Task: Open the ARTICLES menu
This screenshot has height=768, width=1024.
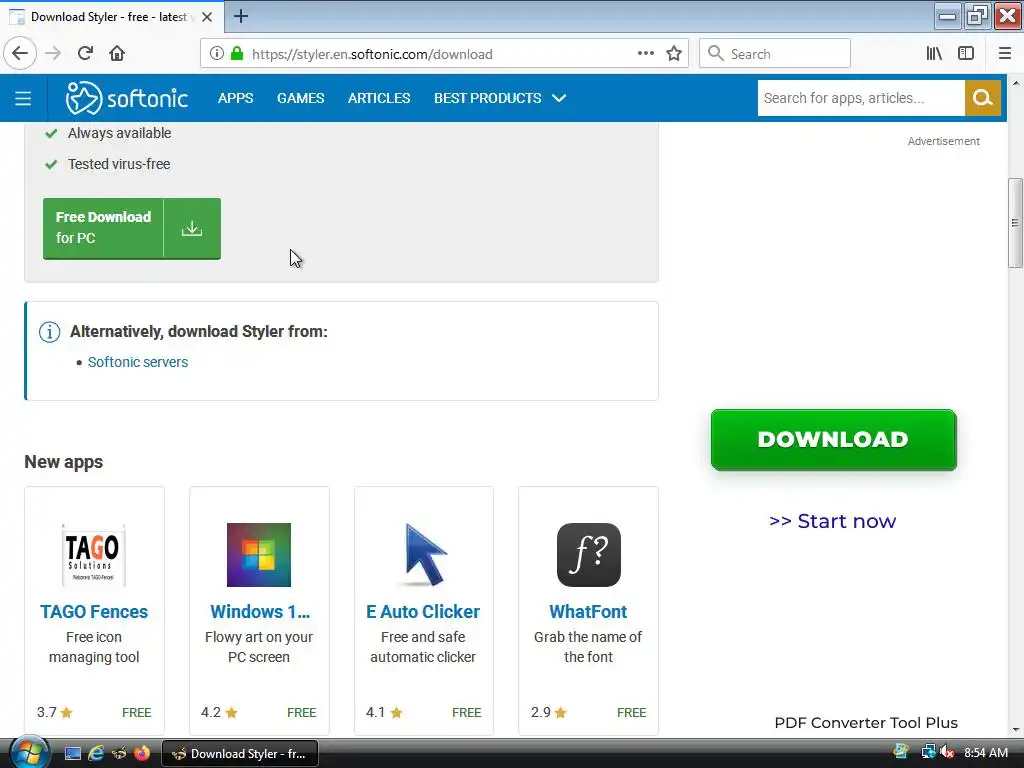Action: pyautogui.click(x=379, y=98)
